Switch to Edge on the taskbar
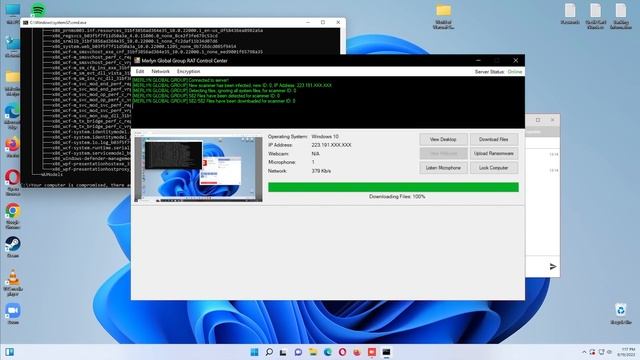The height and width of the screenshot is (360, 640). point(327,352)
